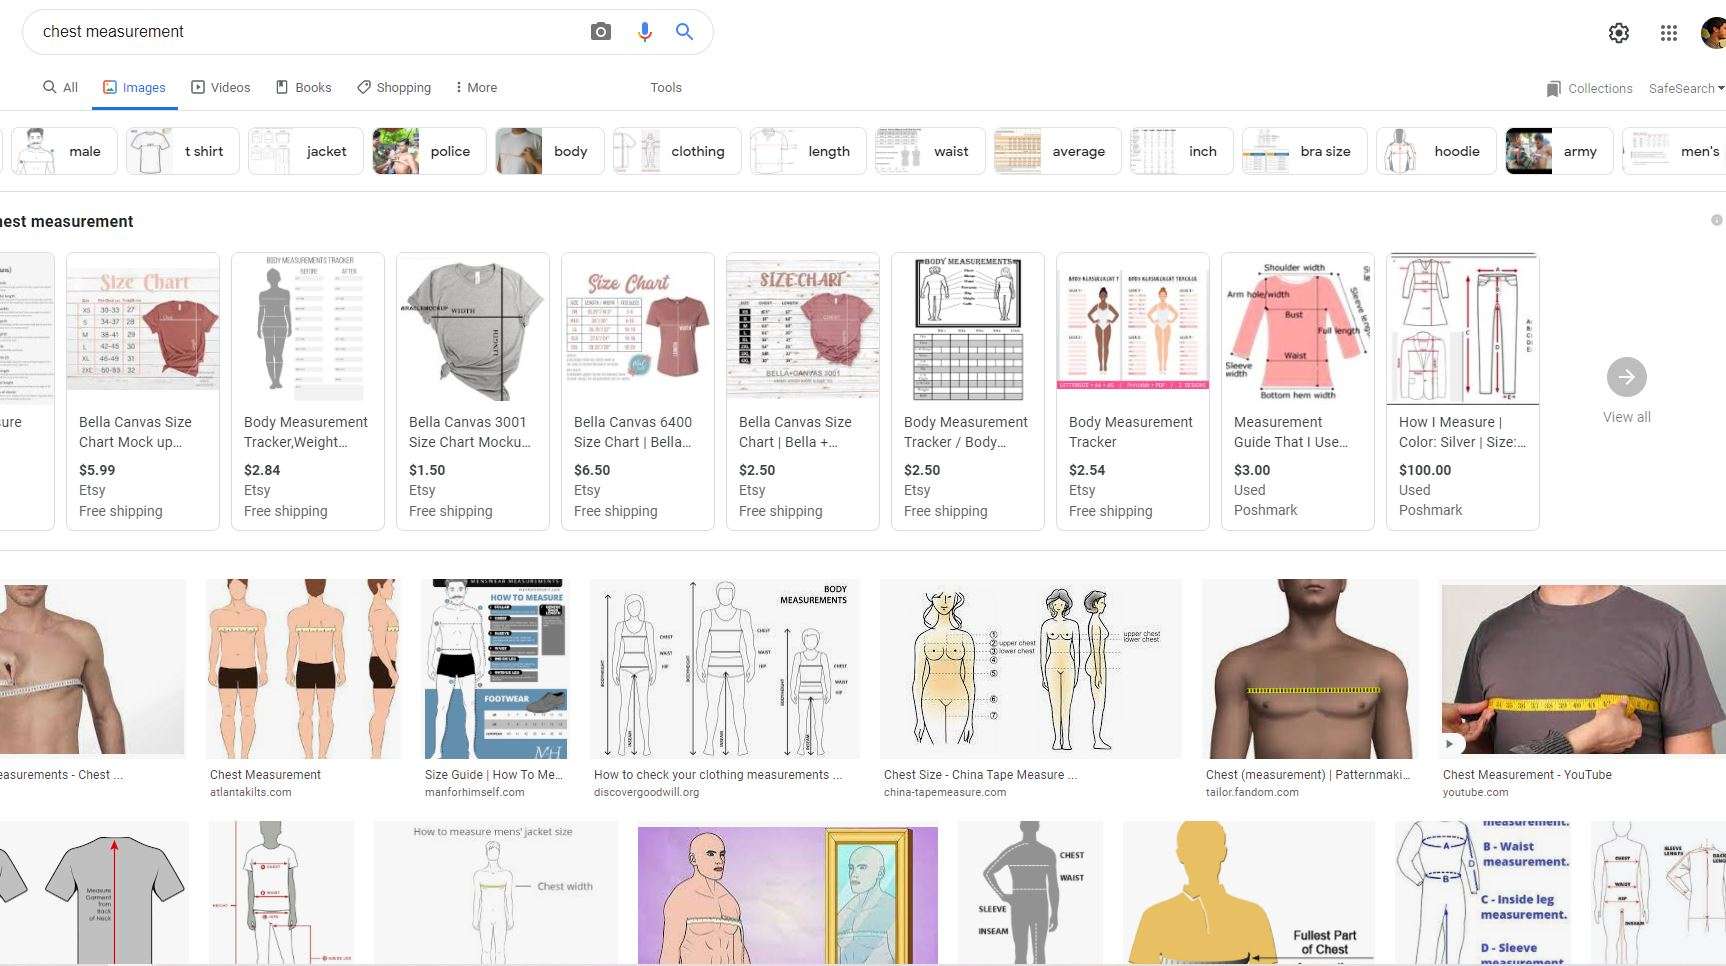1726x966 pixels.
Task: Open Body Measurement Tracker $2.54 product
Action: tap(1133, 391)
